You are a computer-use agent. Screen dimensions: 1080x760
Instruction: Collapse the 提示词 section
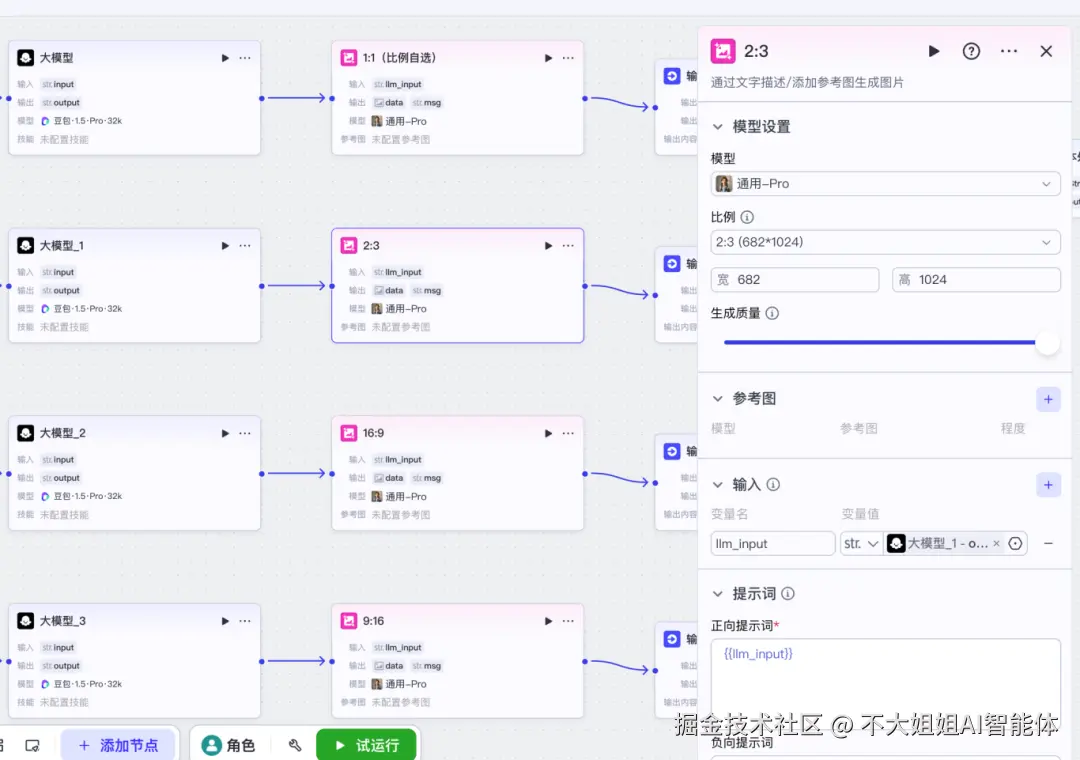point(718,594)
